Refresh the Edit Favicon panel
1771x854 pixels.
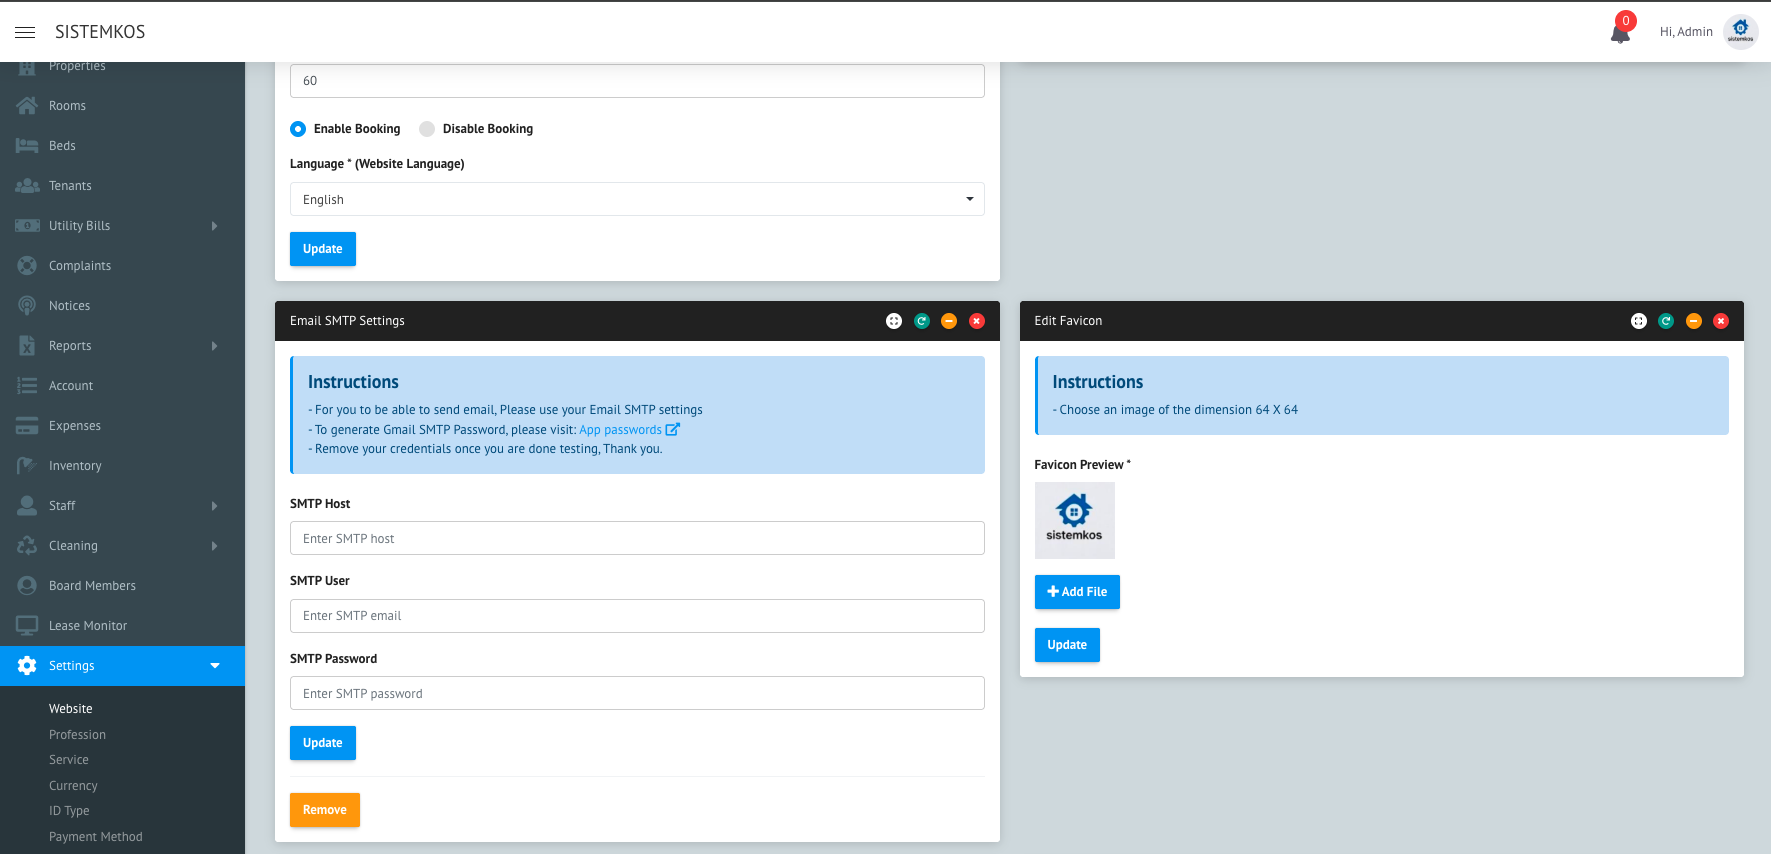point(1666,321)
